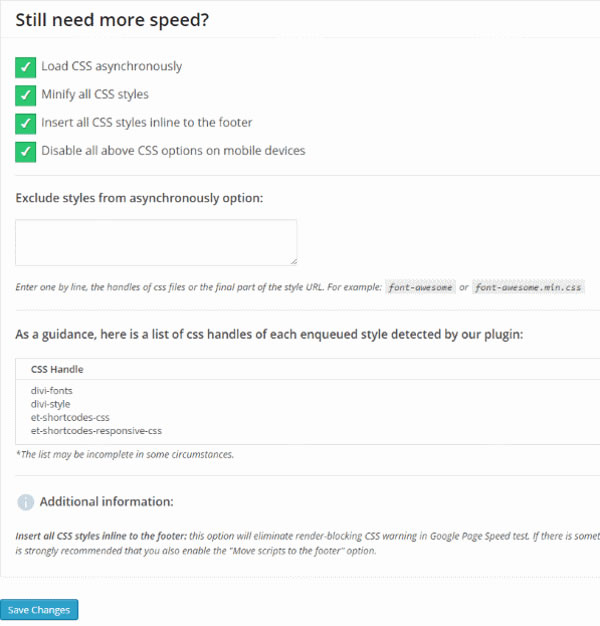Click the Additional information info icon
Image resolution: width=600 pixels, height=626 pixels.
click(x=26, y=502)
